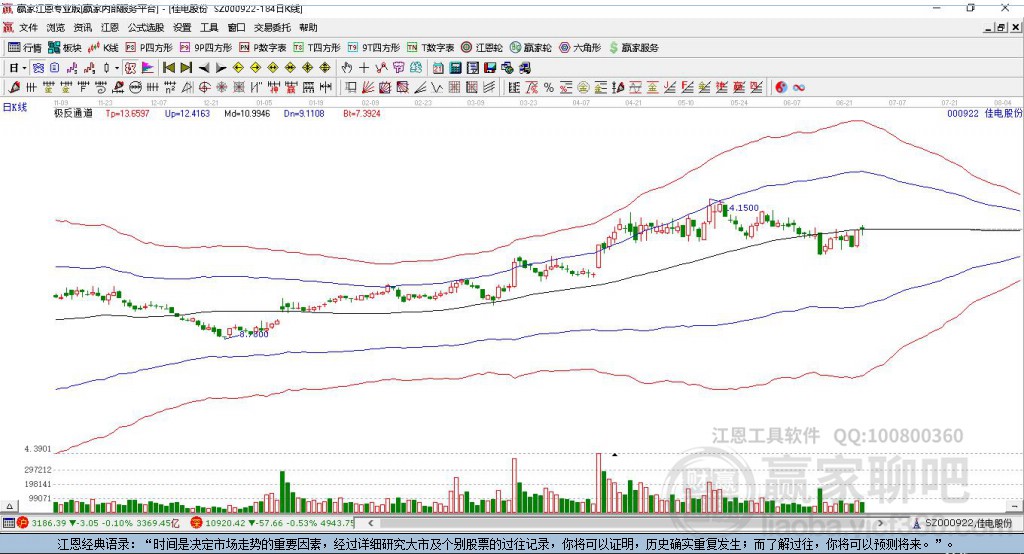
Task: Open the 公式选股 menu
Action: (x=146, y=27)
